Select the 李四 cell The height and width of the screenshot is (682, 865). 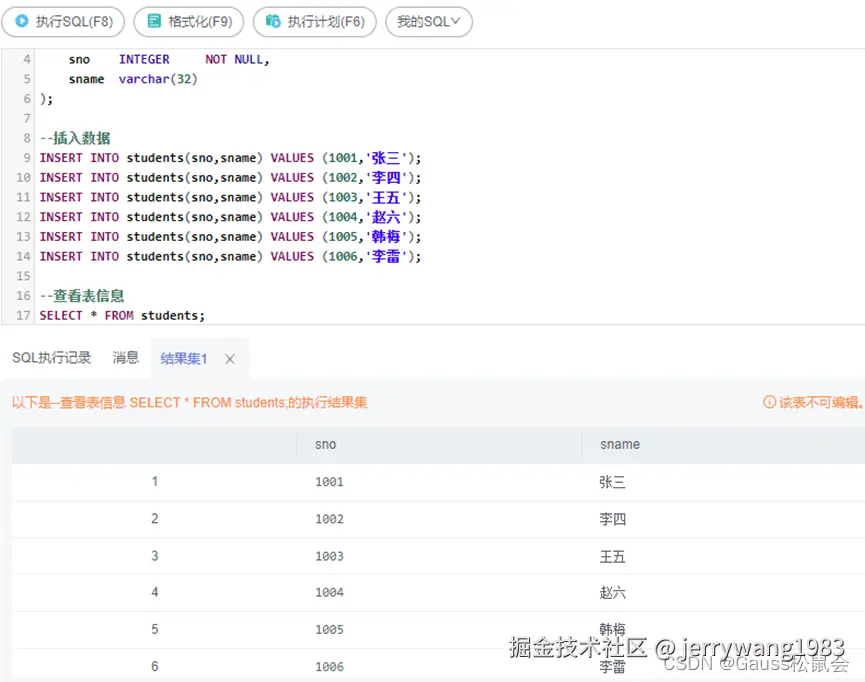point(612,519)
